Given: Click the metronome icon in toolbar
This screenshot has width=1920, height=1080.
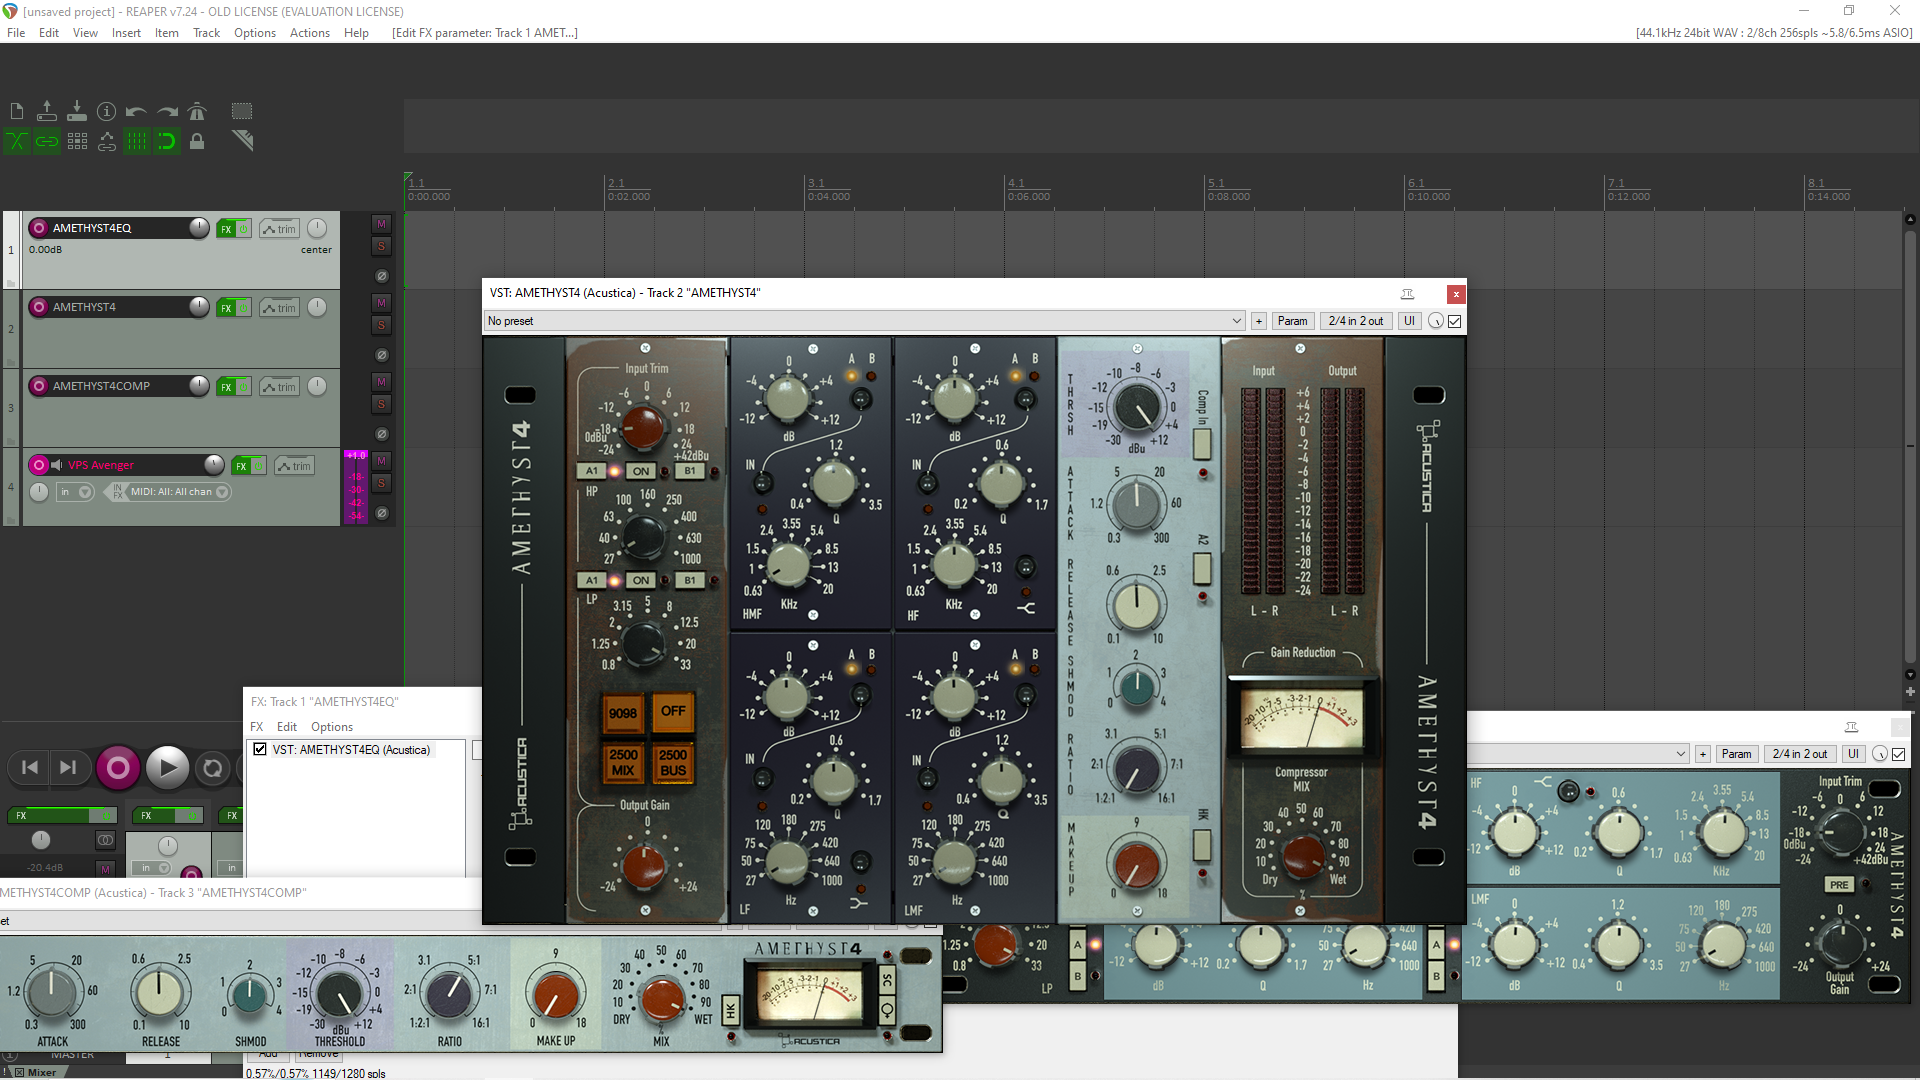Looking at the screenshot, I should [x=197, y=111].
